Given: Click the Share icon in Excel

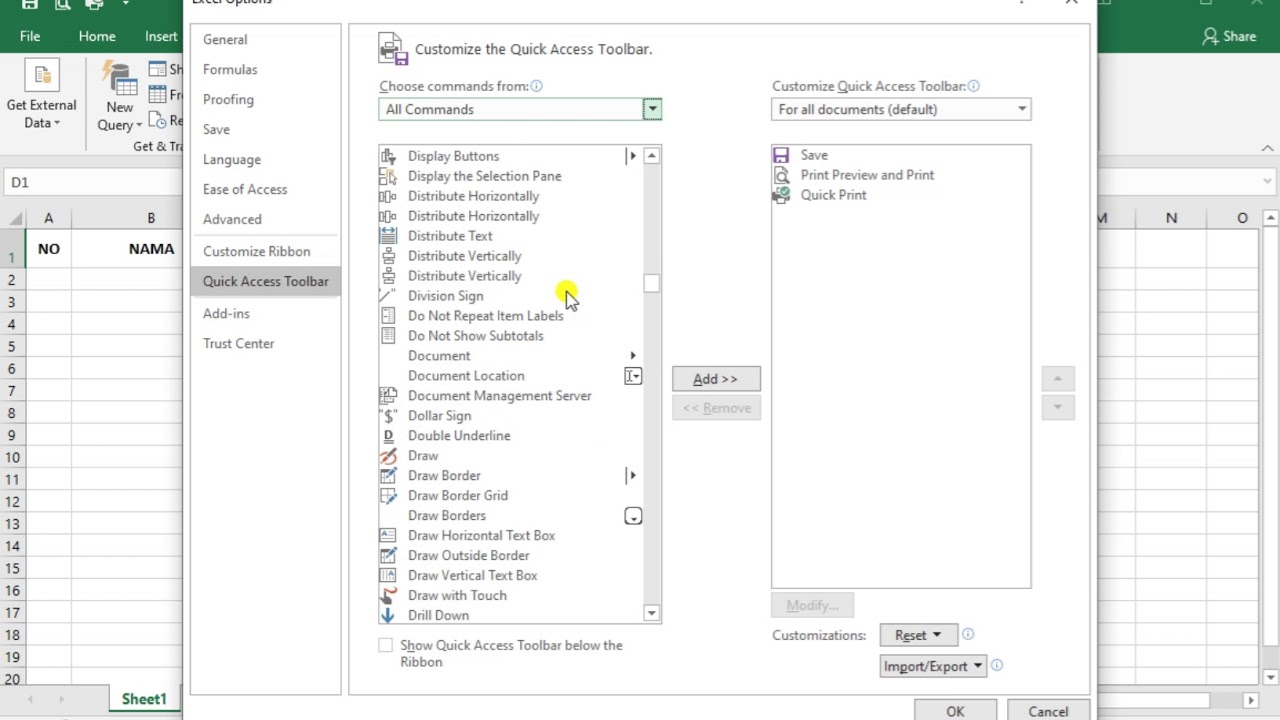Looking at the screenshot, I should (x=1229, y=36).
